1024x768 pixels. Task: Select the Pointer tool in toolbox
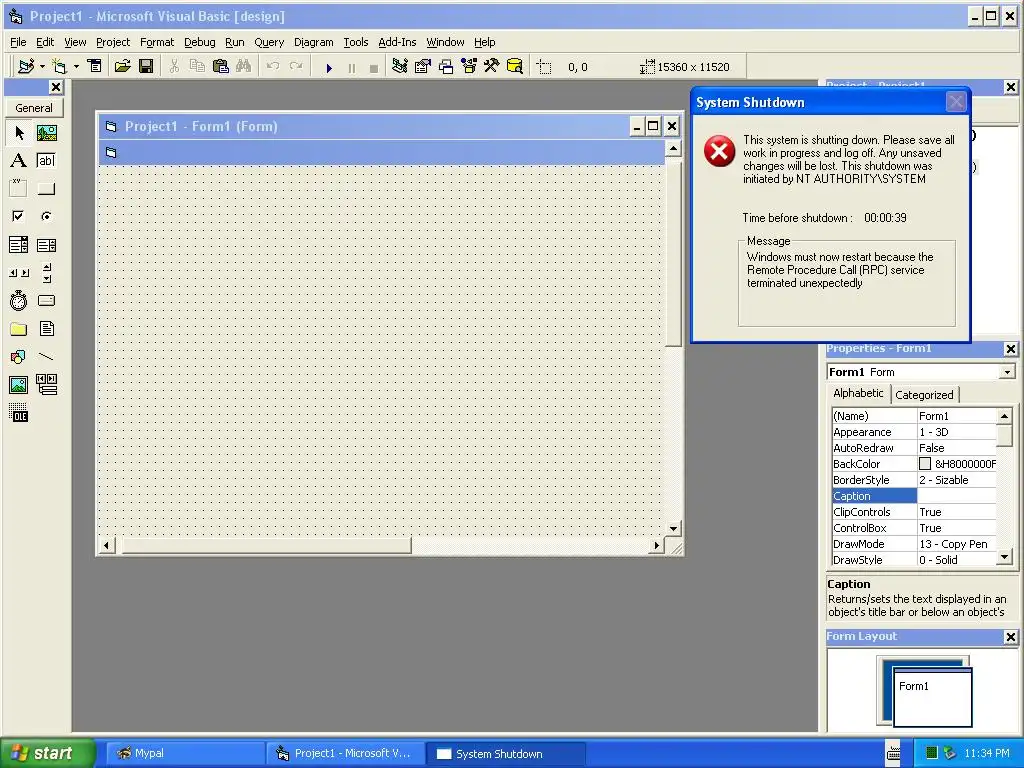(18, 133)
